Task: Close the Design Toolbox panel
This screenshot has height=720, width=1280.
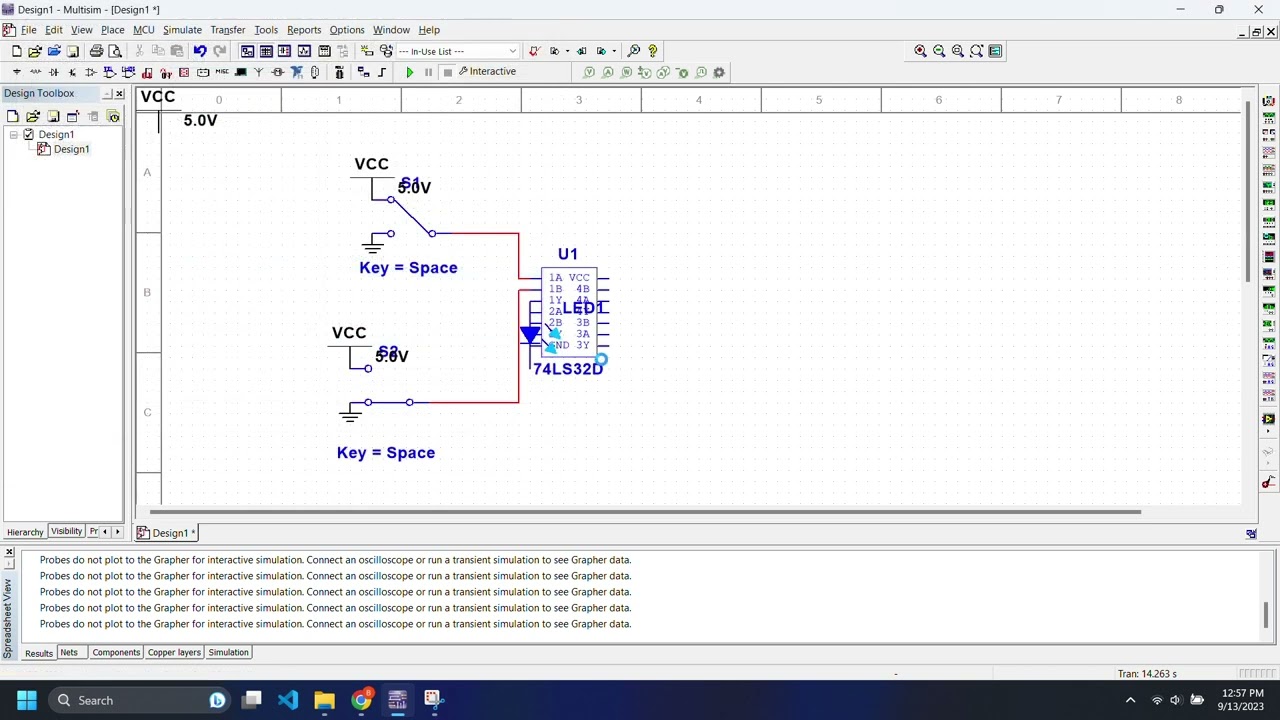Action: 119,93
